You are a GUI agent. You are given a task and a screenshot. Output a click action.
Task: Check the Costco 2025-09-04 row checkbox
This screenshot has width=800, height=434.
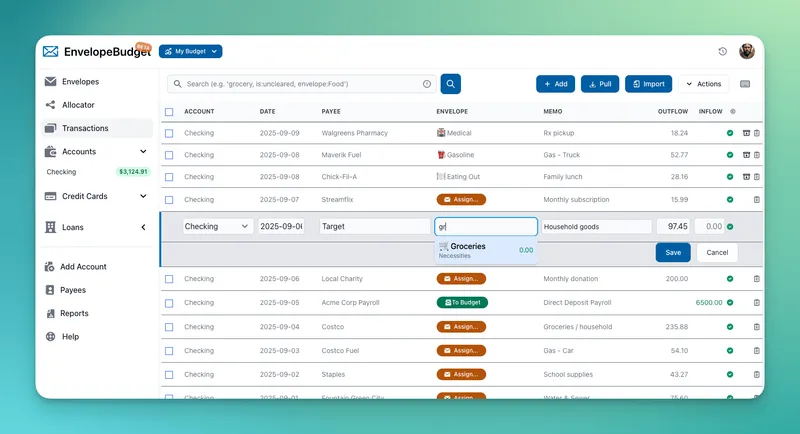169,327
